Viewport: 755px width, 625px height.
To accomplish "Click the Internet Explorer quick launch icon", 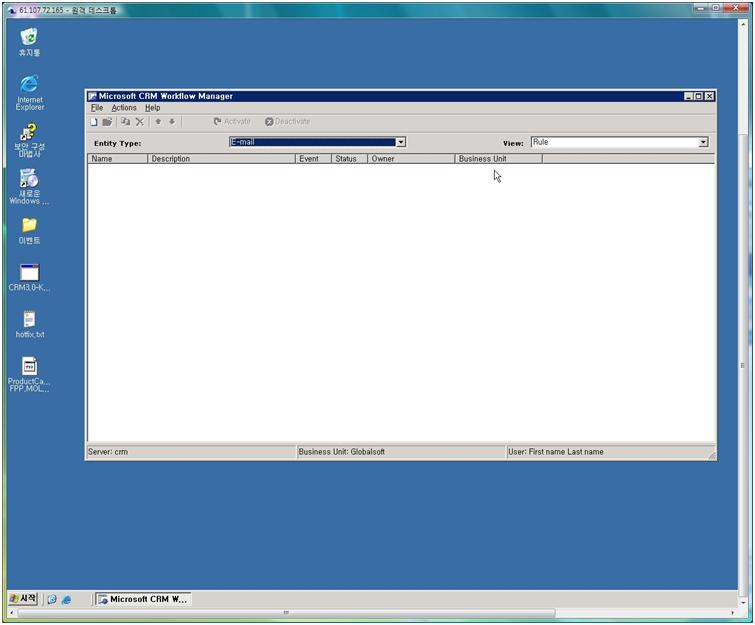I will coord(66,599).
